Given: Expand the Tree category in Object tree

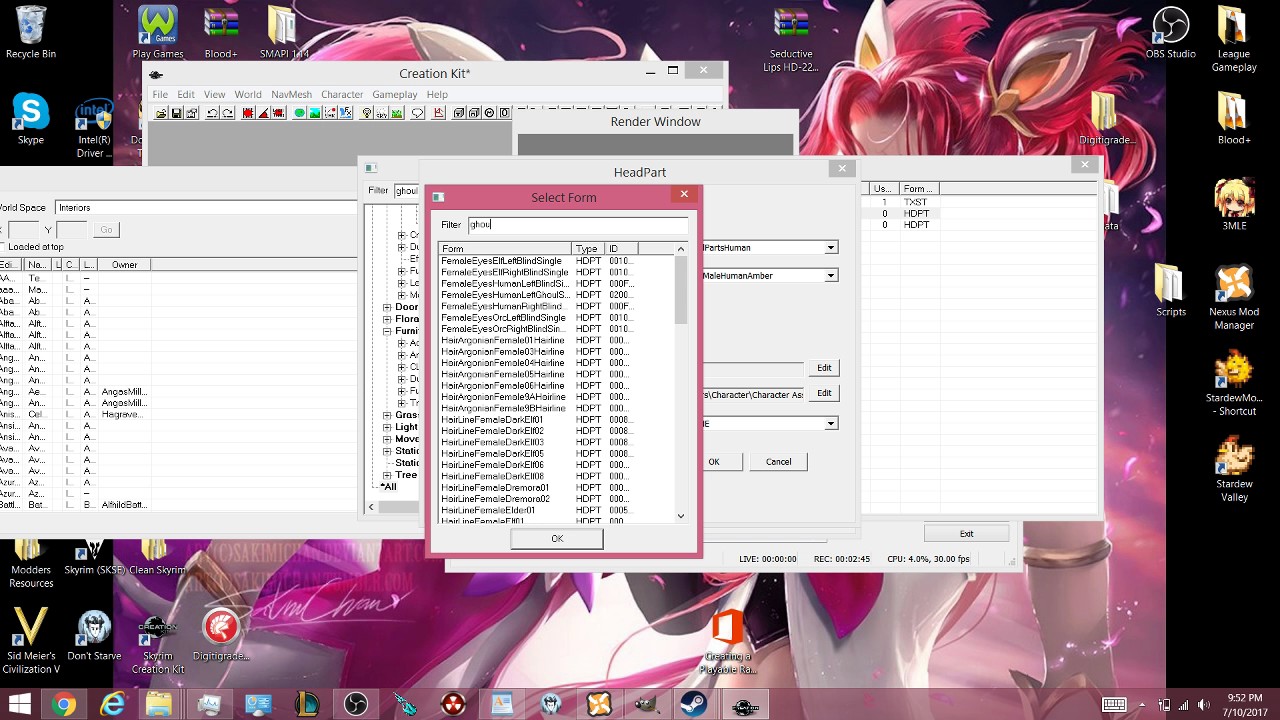Looking at the screenshot, I should coord(387,475).
